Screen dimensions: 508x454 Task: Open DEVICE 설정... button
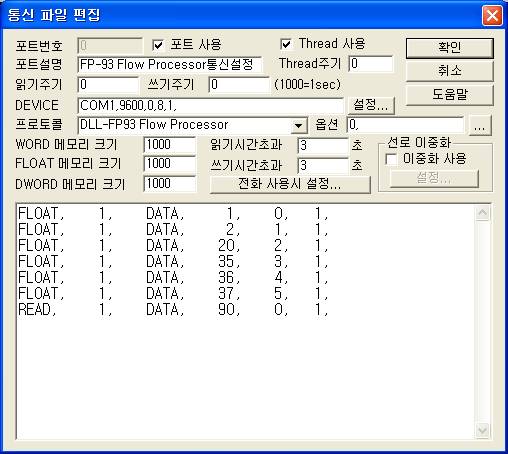click(x=371, y=105)
